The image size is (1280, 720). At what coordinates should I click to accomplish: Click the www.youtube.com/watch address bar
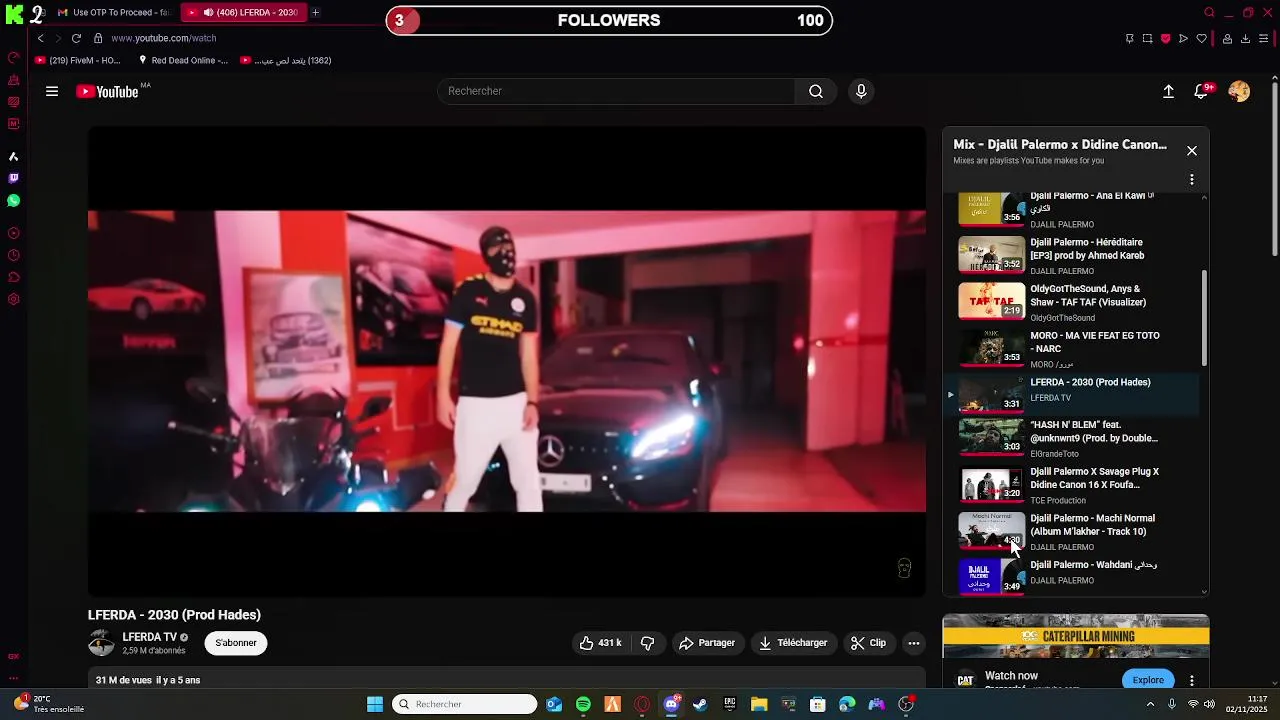(164, 38)
